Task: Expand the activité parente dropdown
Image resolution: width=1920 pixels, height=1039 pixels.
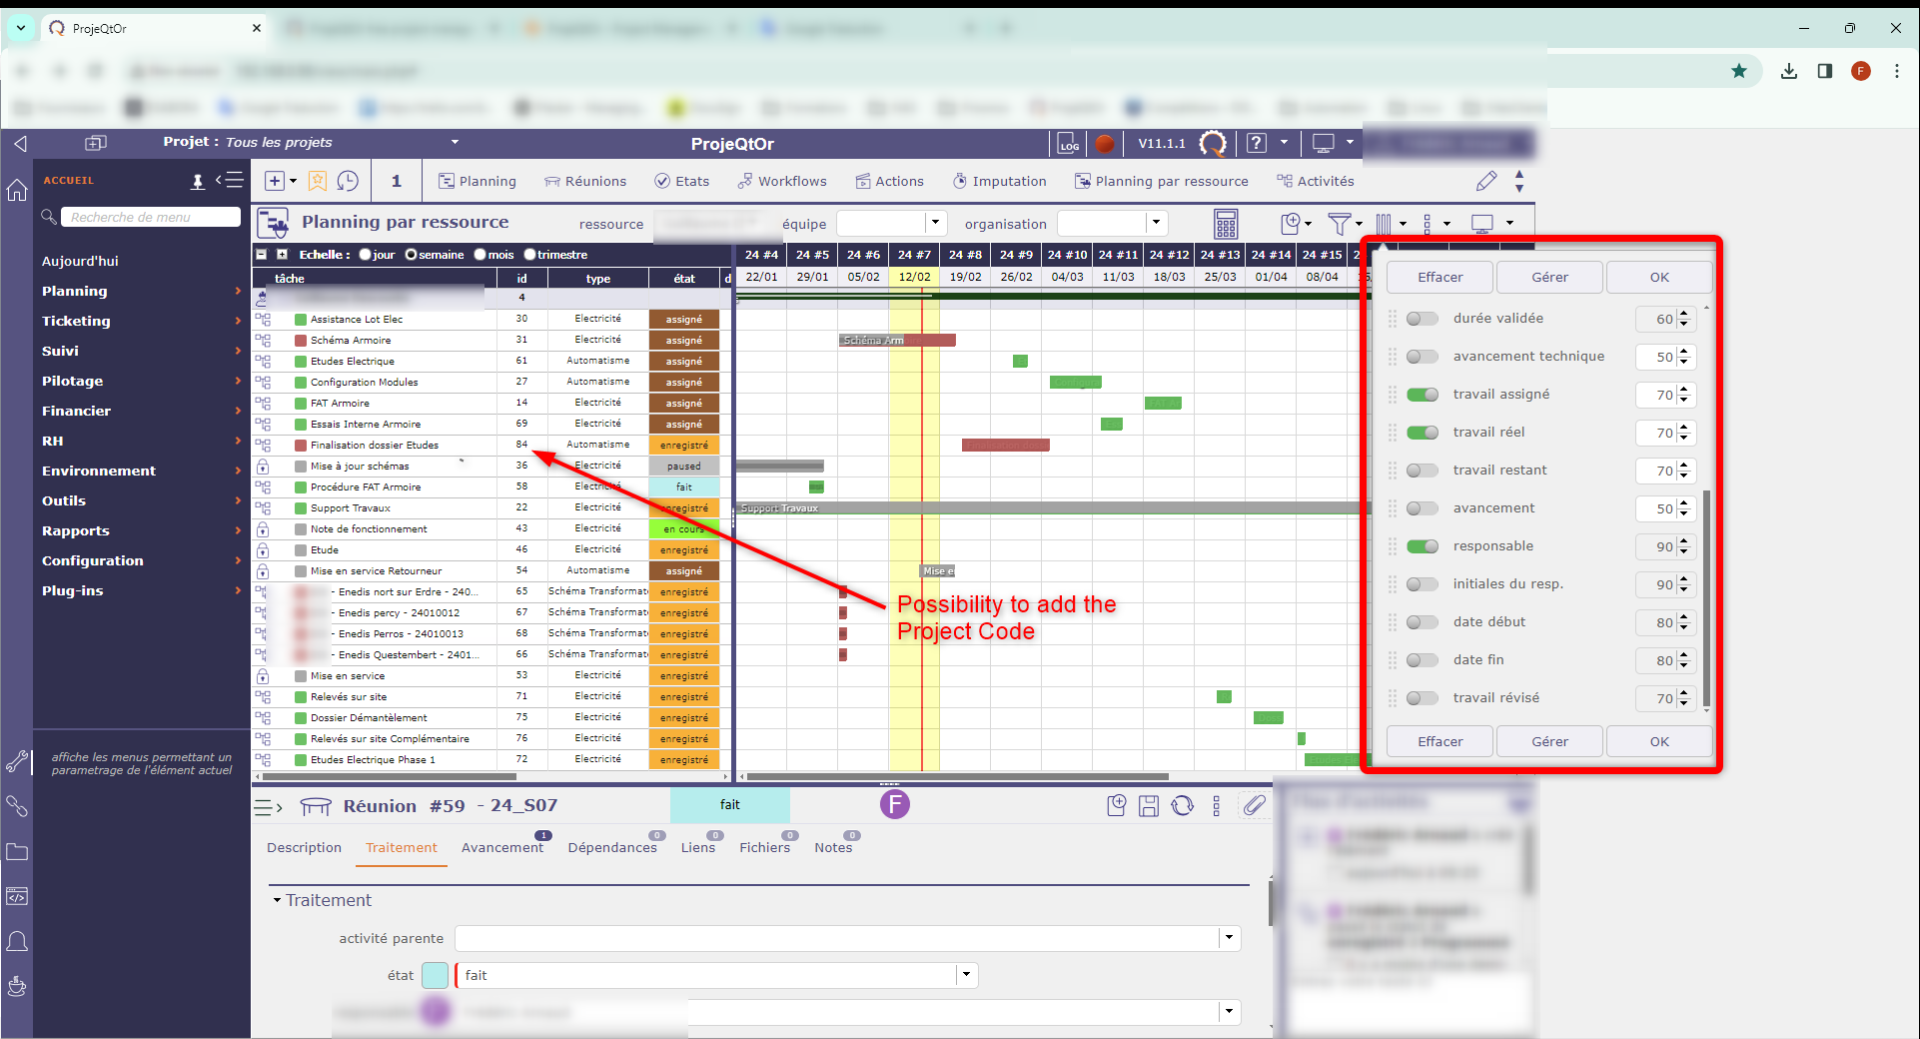Action: click(1229, 938)
